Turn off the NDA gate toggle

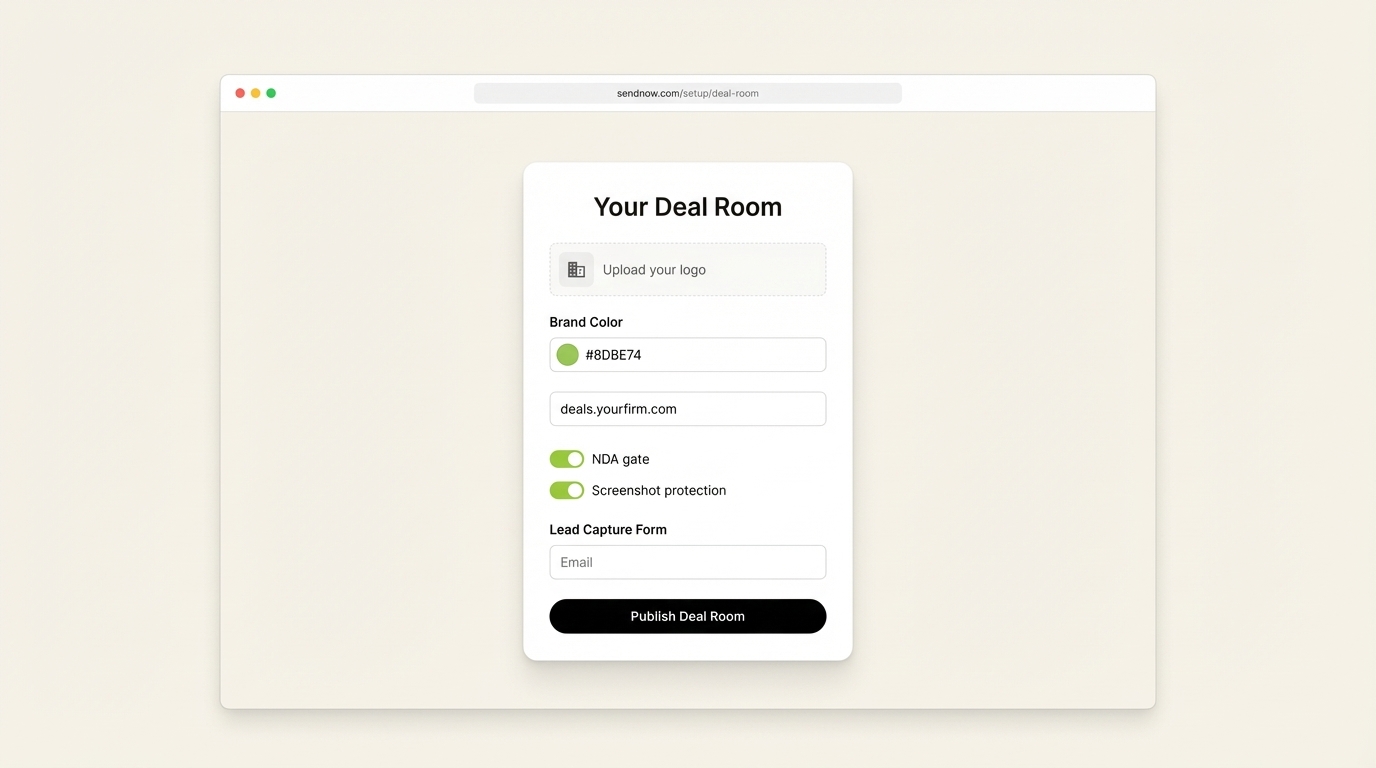(566, 458)
